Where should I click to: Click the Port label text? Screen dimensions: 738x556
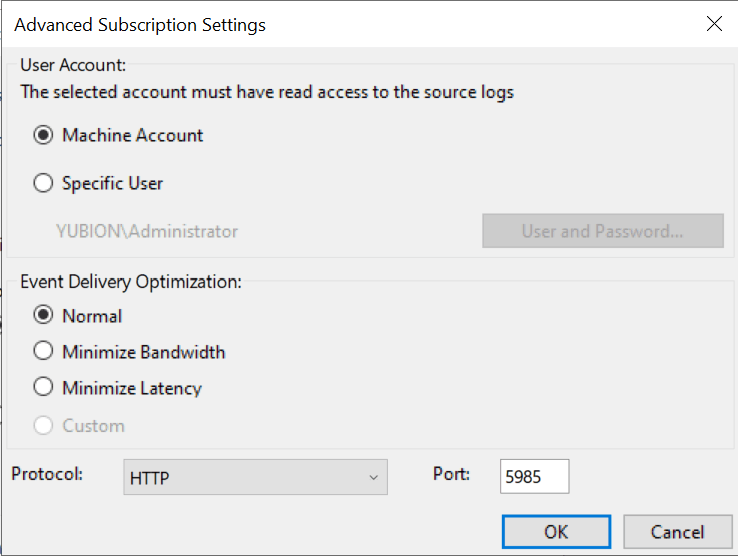451,474
